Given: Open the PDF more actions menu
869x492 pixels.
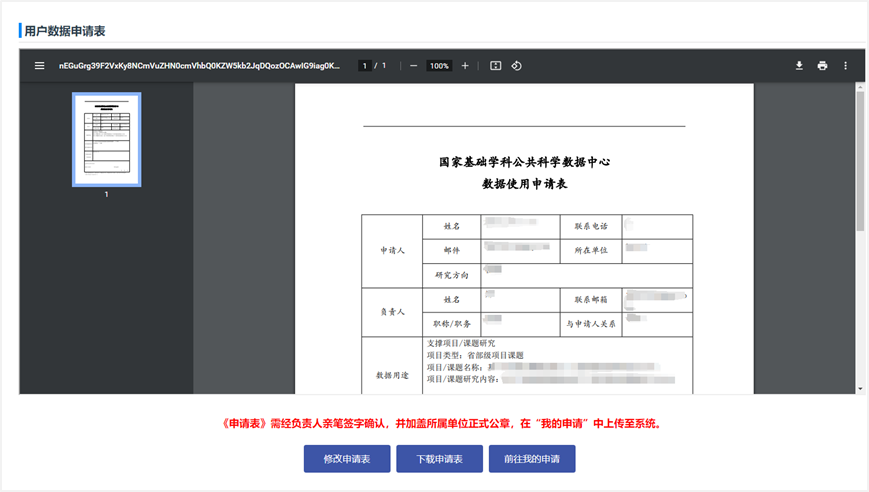Looking at the screenshot, I should 845,66.
